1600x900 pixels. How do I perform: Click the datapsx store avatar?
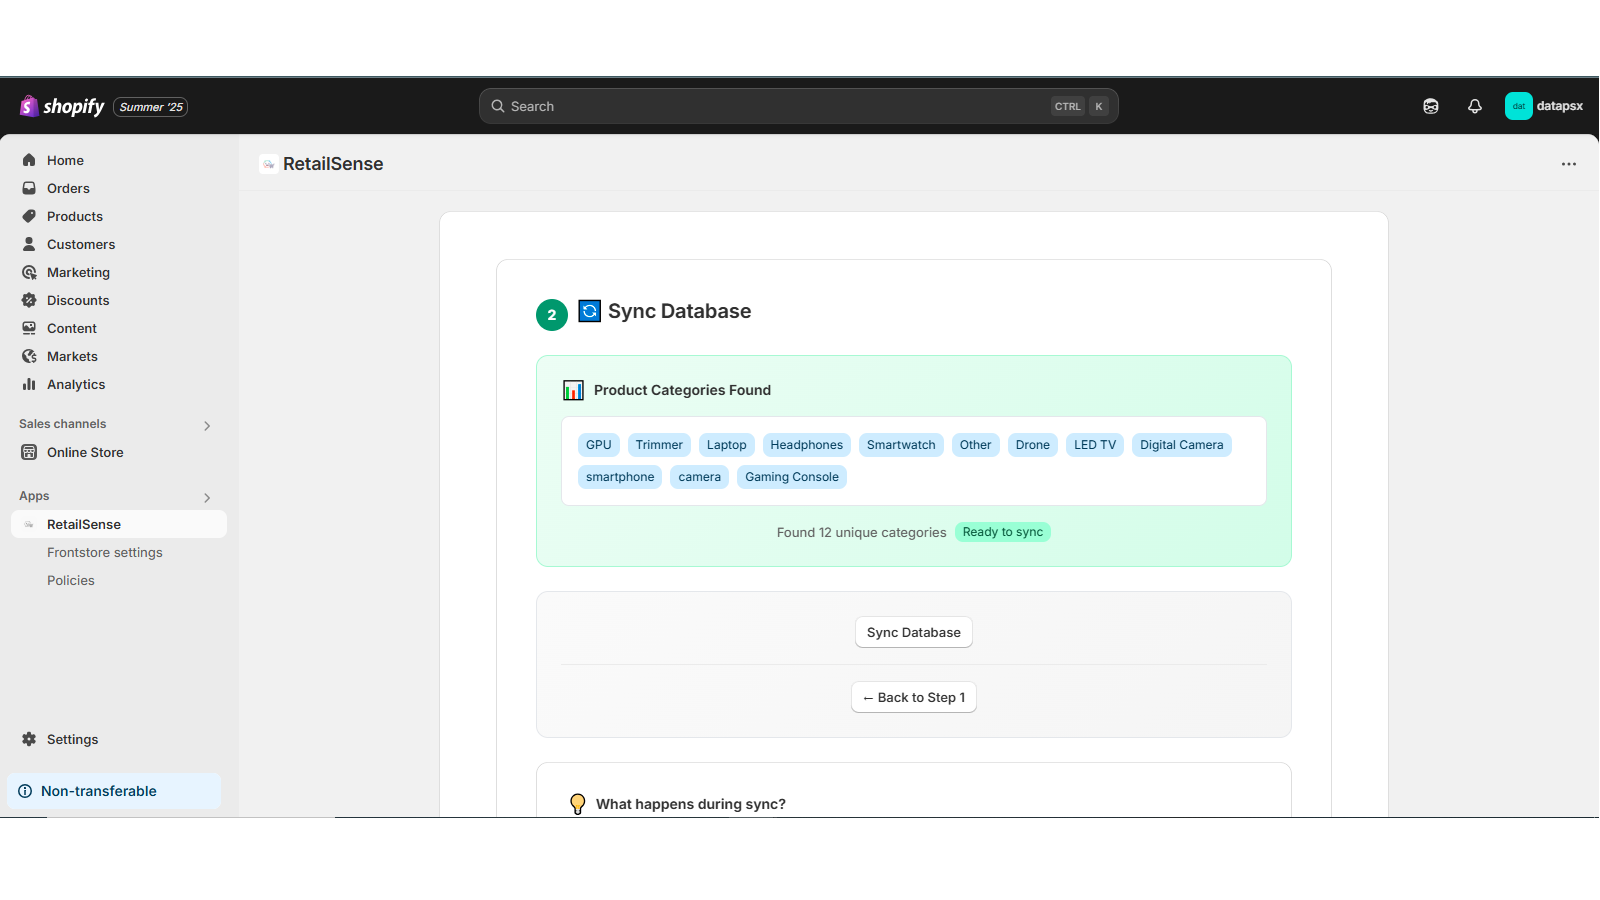click(1519, 106)
